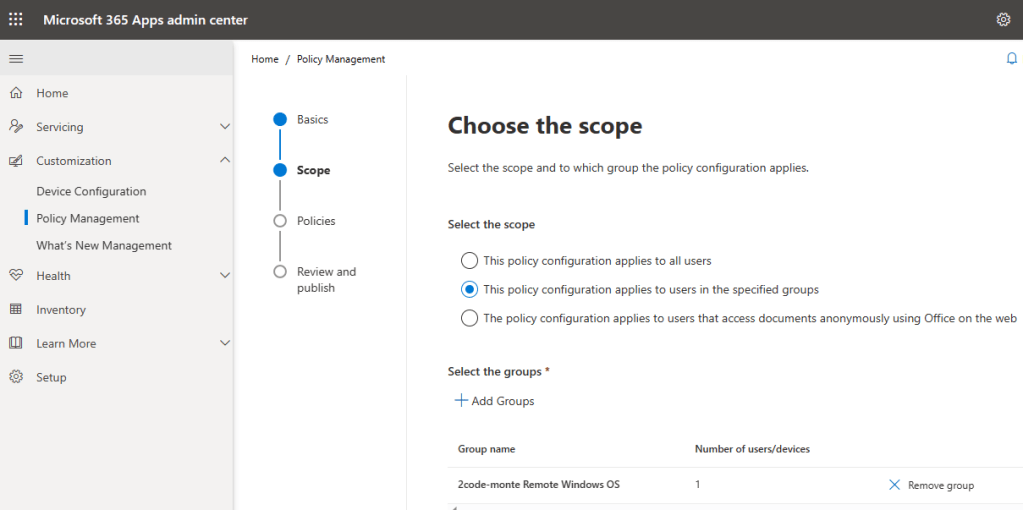Collapse navigation with the hamburger icon
The height and width of the screenshot is (510, 1023).
[16, 59]
